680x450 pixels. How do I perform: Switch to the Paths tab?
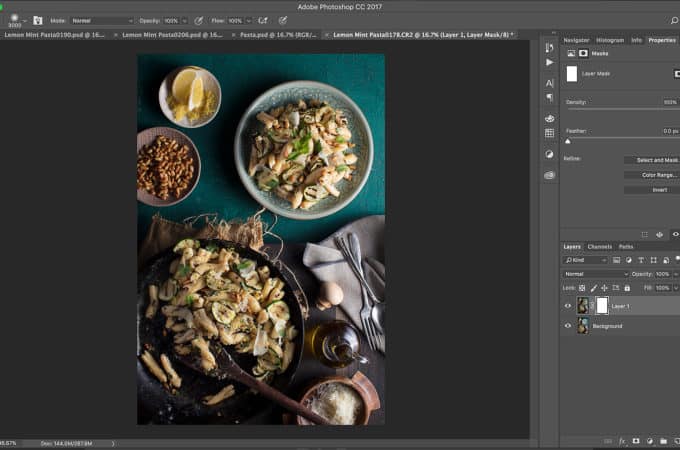pyautogui.click(x=626, y=247)
